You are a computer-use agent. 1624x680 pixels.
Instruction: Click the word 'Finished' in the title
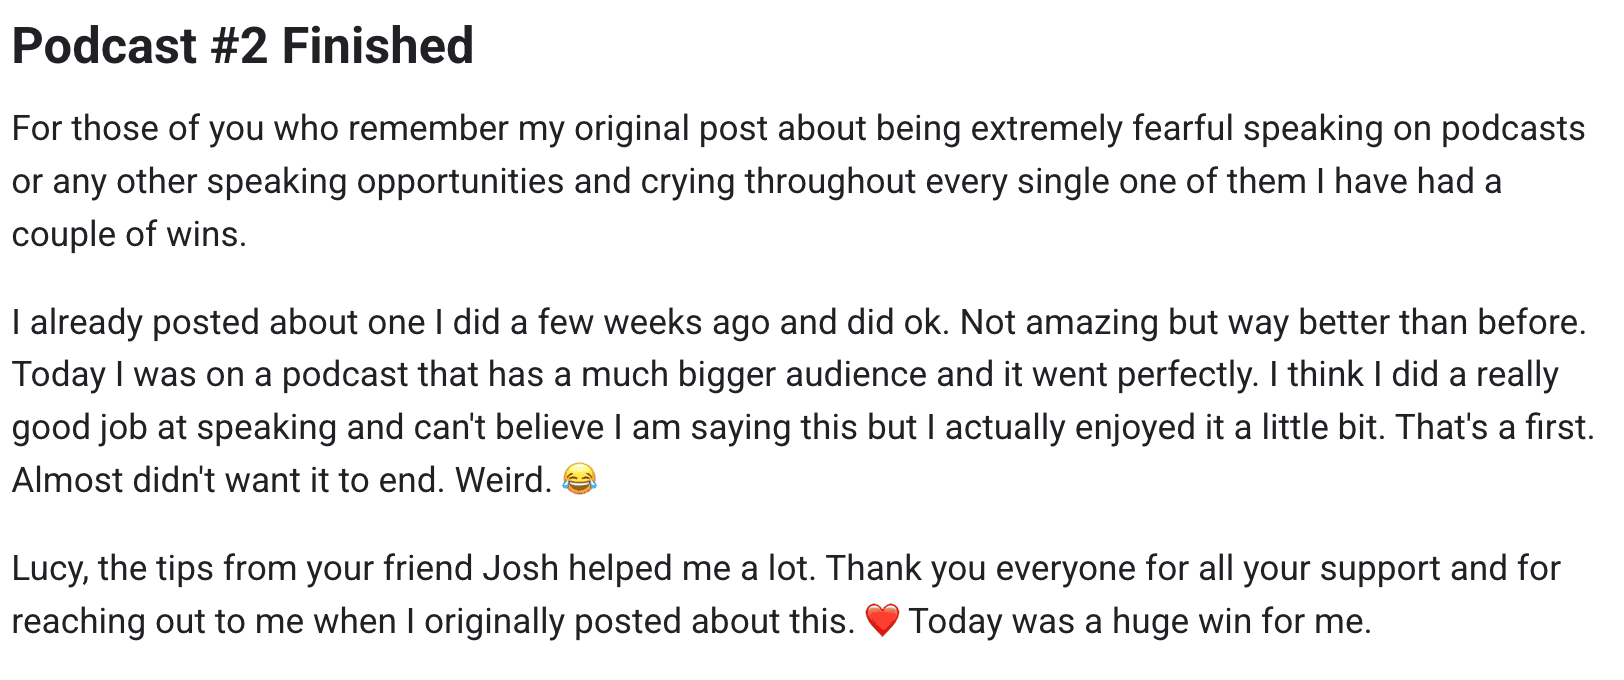[x=378, y=46]
